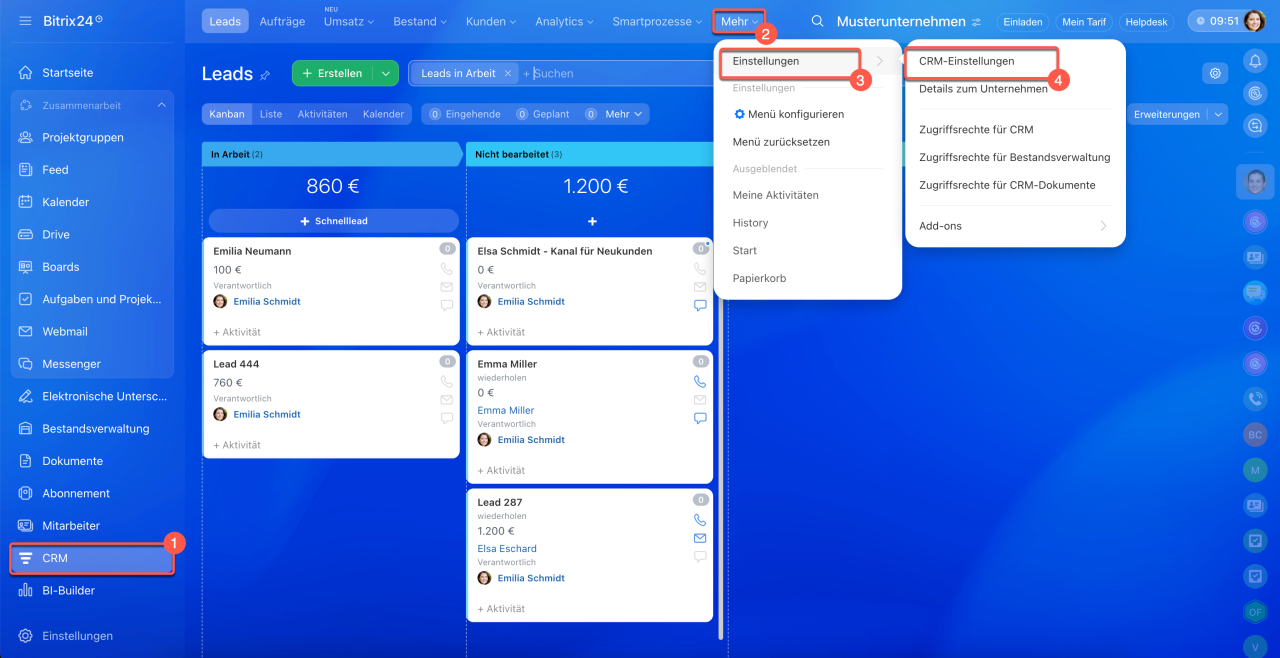Click phone icon on Emma Miller card
Screen dimensions: 1280x658
coord(700,382)
